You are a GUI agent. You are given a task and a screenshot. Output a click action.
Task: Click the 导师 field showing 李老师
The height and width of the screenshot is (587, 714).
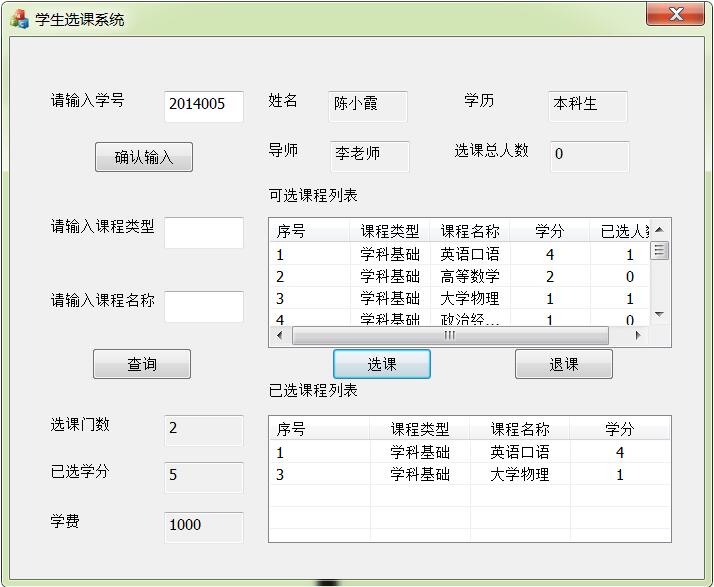pos(370,156)
